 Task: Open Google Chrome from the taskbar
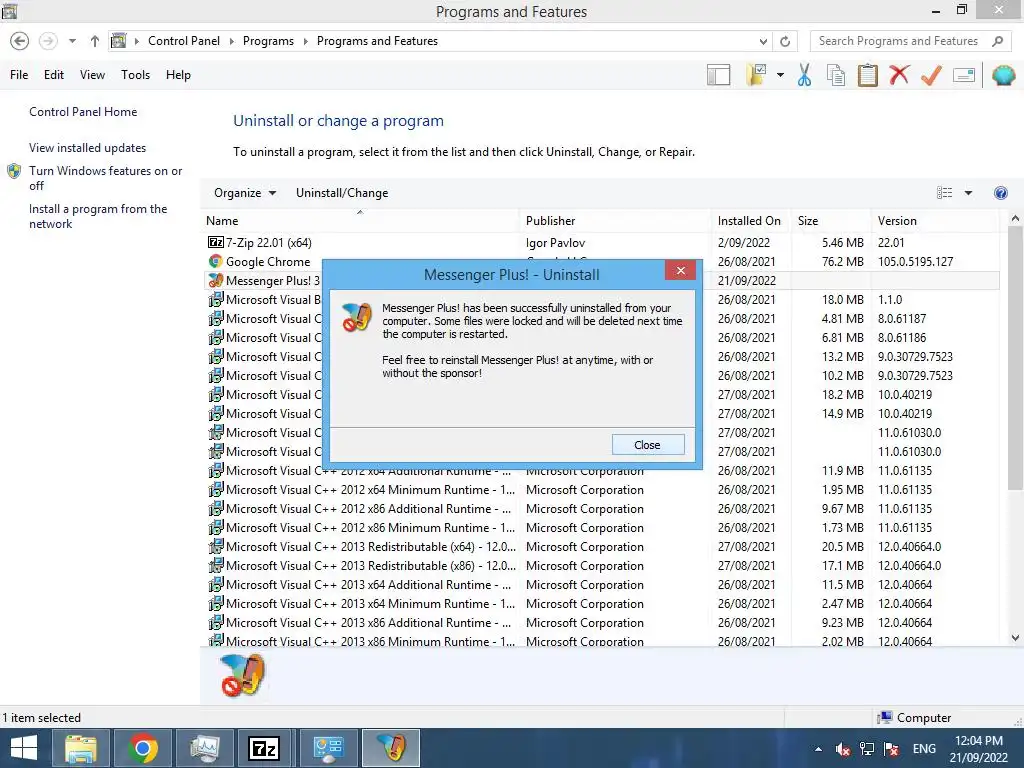coord(142,748)
